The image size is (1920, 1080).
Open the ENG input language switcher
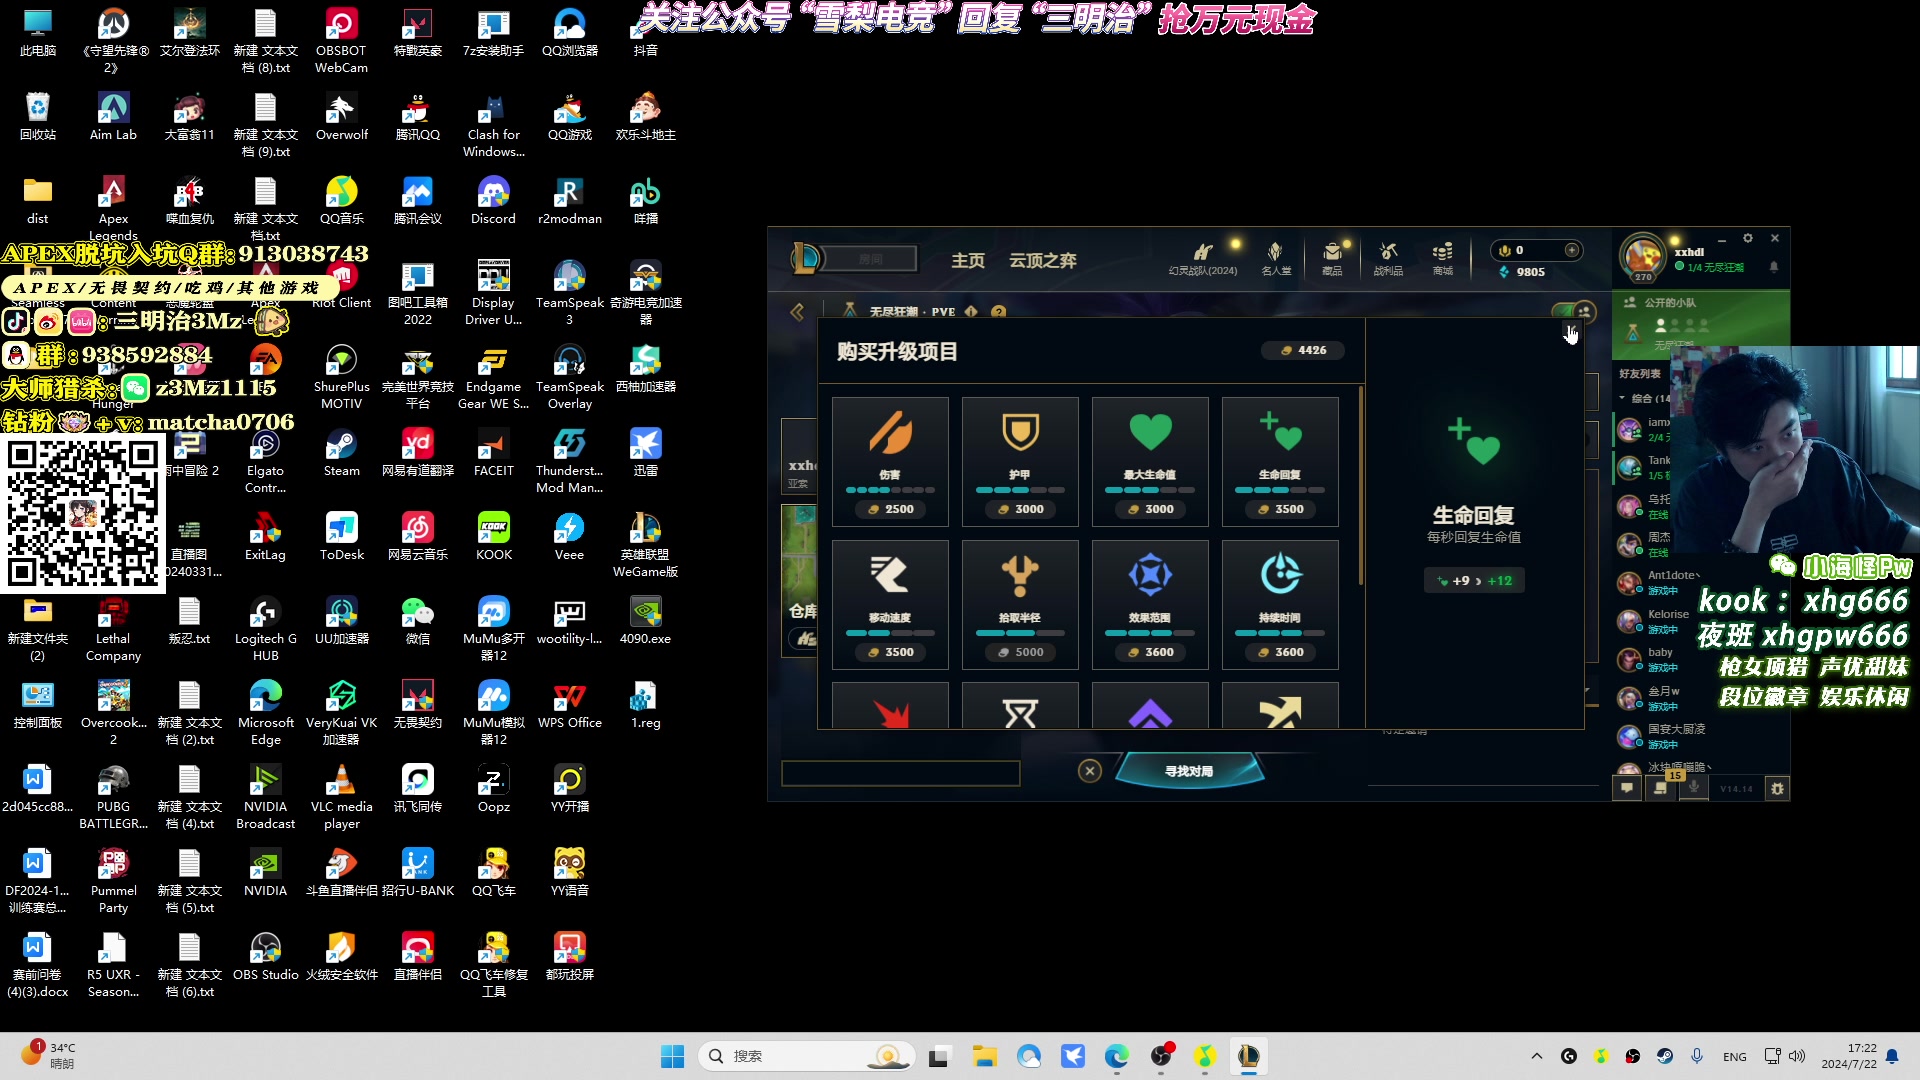coord(1735,1056)
